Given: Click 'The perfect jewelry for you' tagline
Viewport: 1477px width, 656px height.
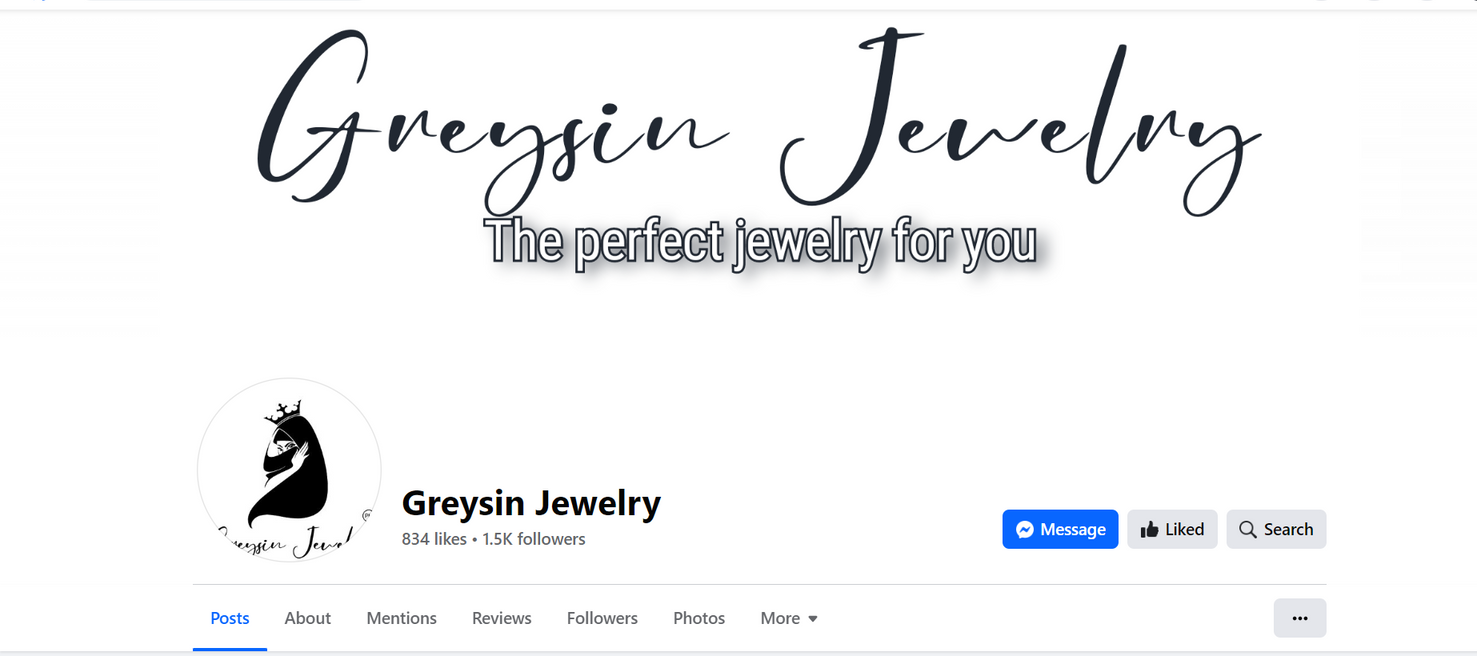Looking at the screenshot, I should (760, 242).
